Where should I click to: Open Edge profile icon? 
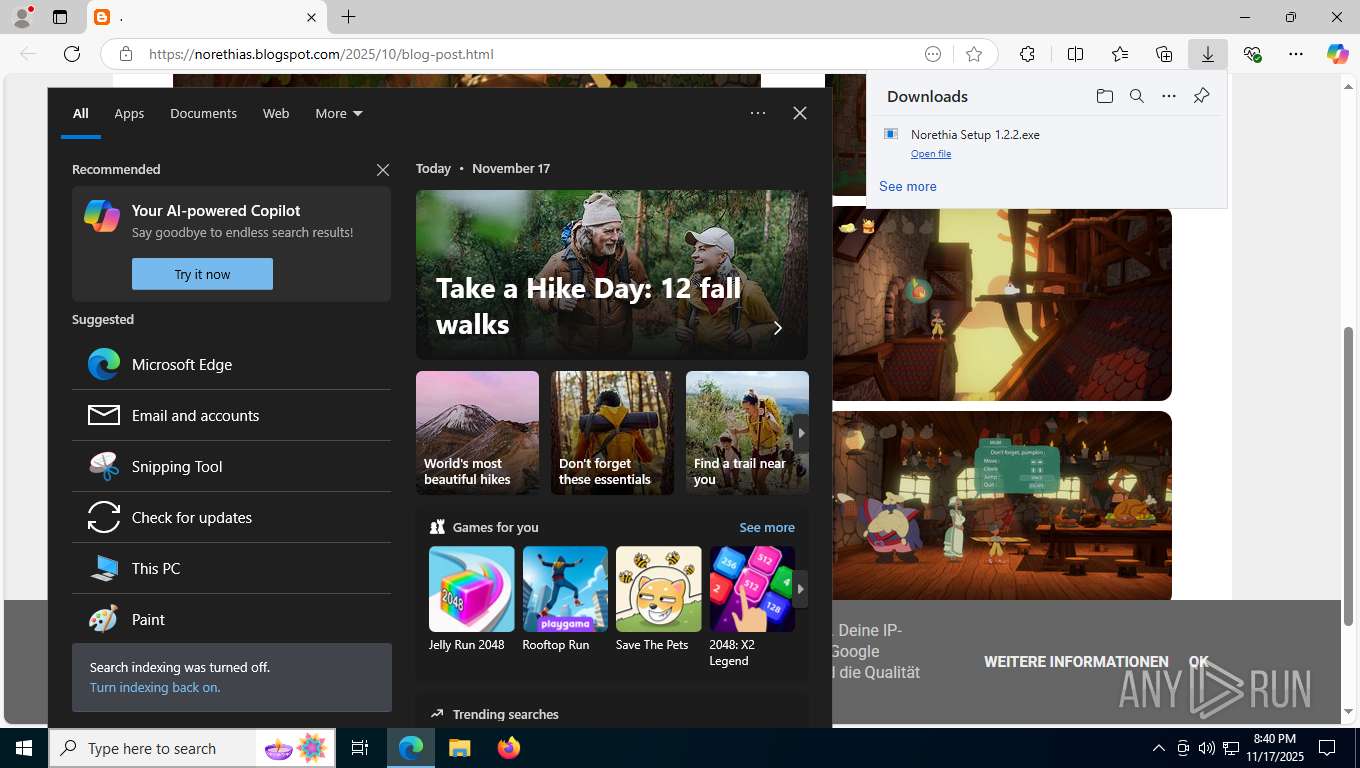point(22,17)
